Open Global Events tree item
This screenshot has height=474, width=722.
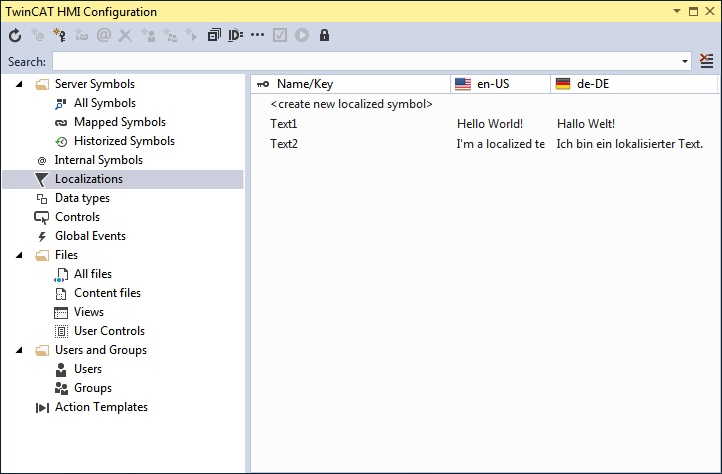pyautogui.click(x=90, y=236)
